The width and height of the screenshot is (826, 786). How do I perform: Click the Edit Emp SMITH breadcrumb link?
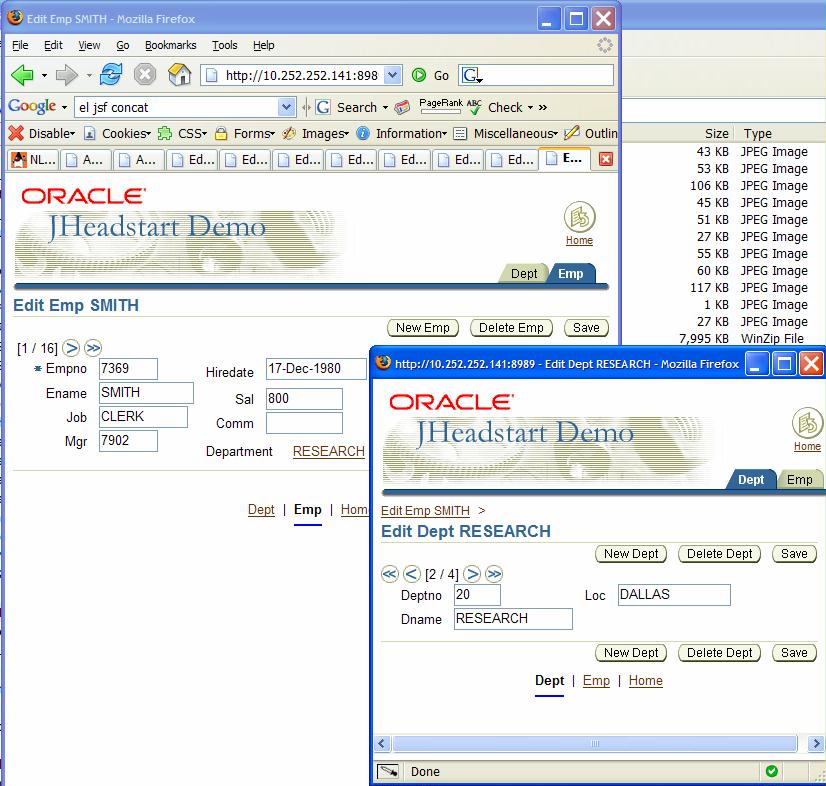(425, 511)
